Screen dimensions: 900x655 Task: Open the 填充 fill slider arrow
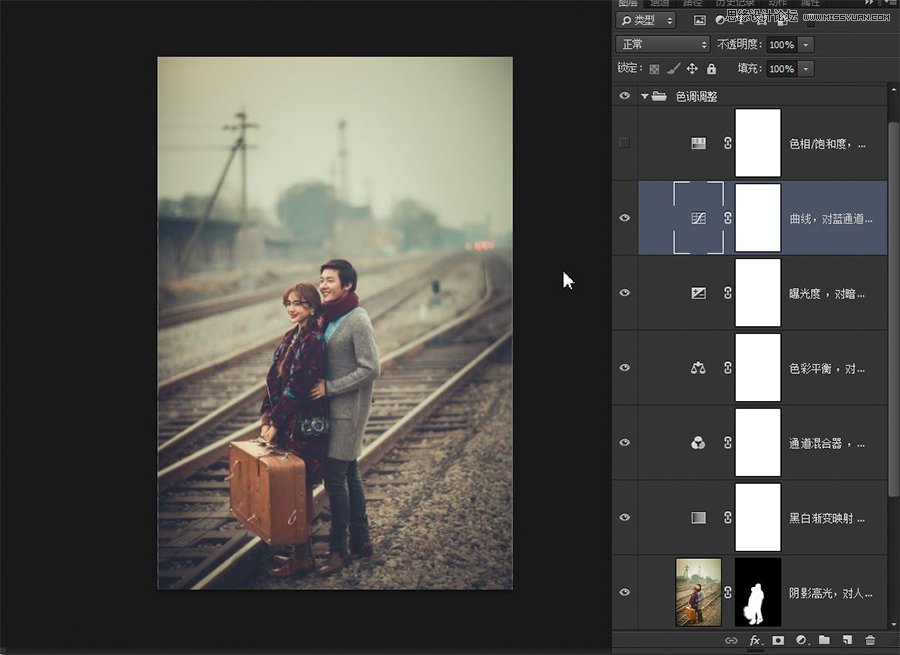pyautogui.click(x=806, y=69)
